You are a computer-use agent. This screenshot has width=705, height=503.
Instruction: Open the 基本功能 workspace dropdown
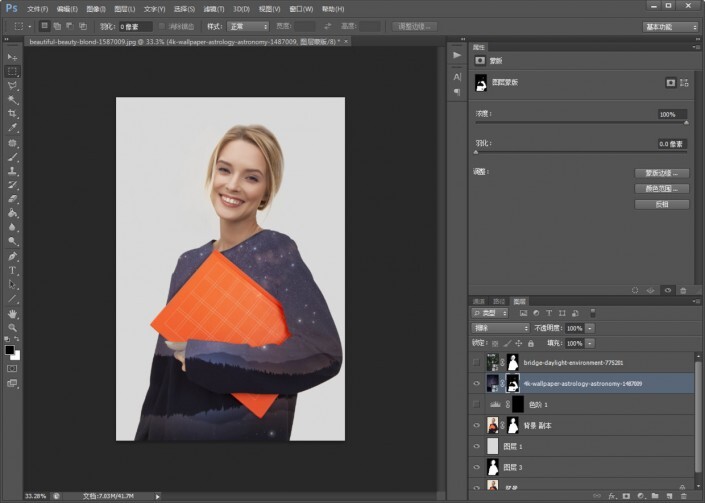[x=671, y=26]
